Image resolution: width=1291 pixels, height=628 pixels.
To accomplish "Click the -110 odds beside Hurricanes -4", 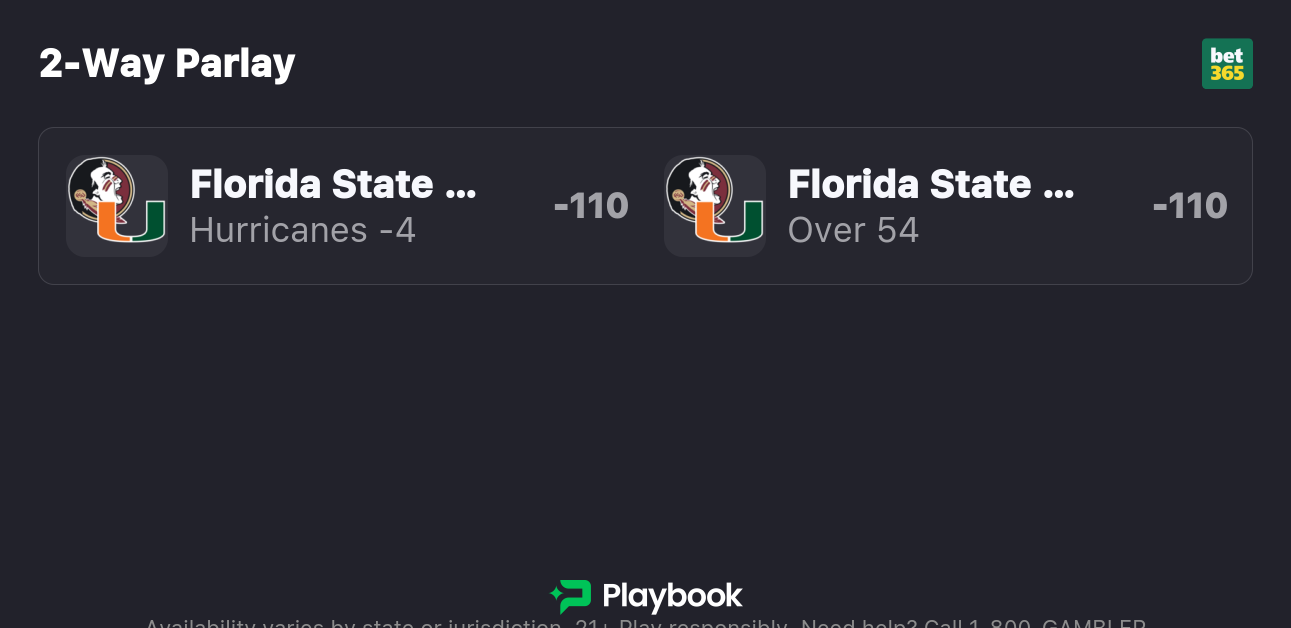I will click(x=590, y=206).
